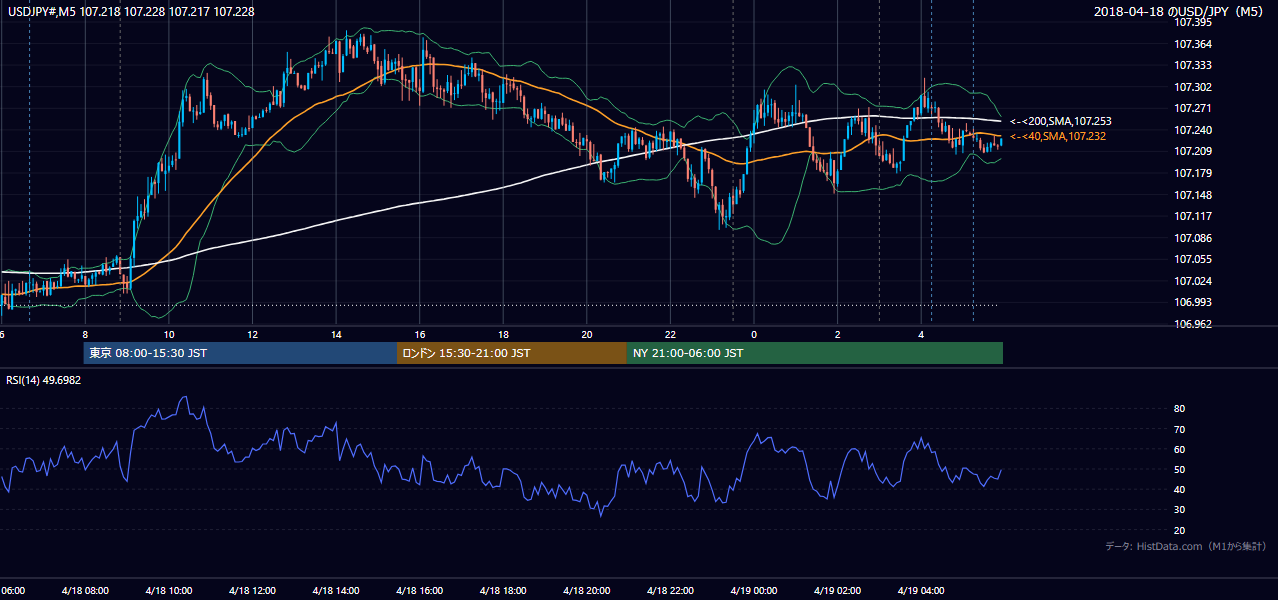Click the RSI(14) 49.6982 indicator label
Image resolution: width=1278 pixels, height=600 pixels.
tap(44, 380)
